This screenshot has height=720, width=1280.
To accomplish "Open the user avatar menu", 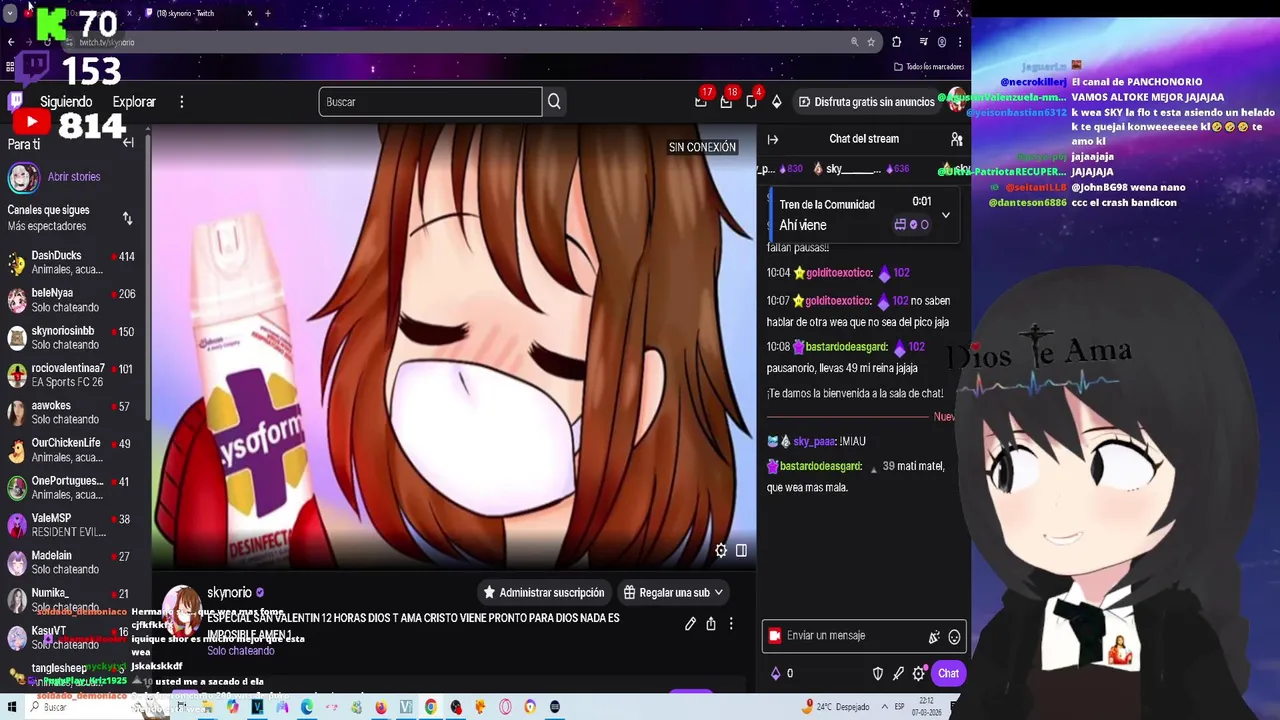I will 956,100.
